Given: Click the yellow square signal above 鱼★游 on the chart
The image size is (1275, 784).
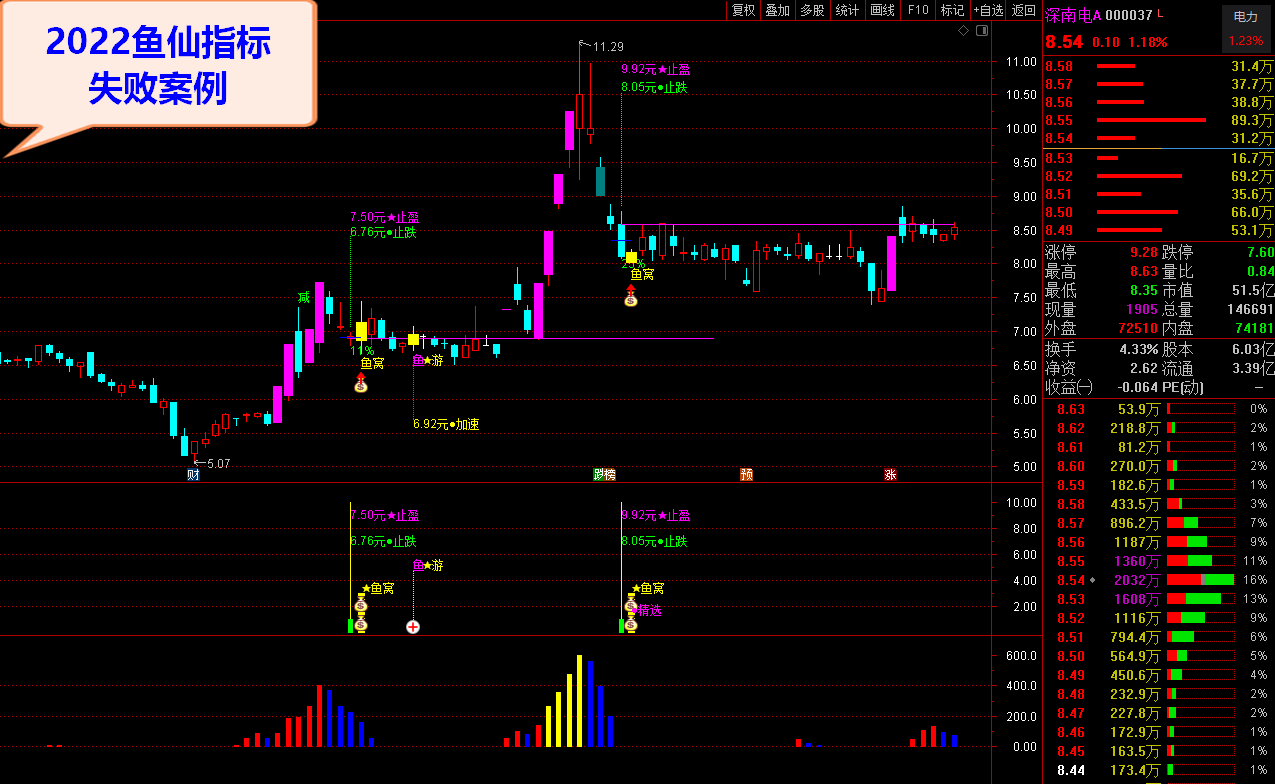Looking at the screenshot, I should (413, 340).
